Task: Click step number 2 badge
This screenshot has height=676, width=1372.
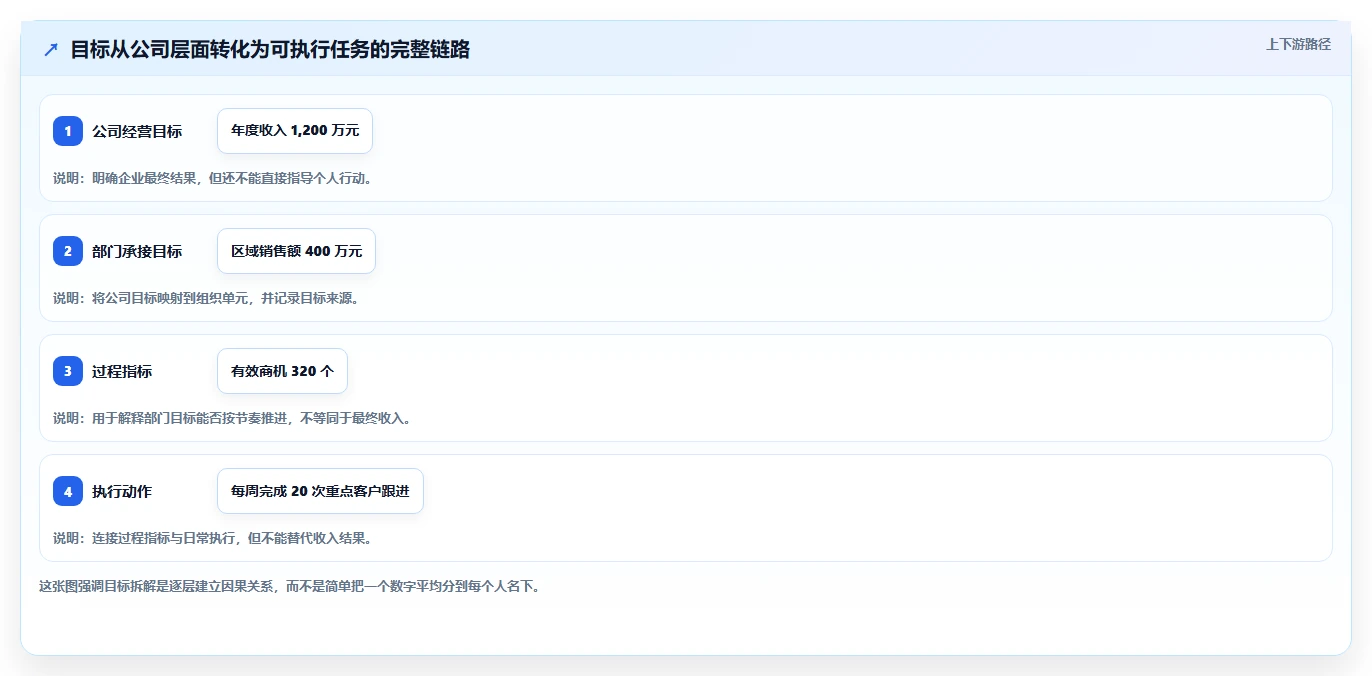Action: (68, 251)
